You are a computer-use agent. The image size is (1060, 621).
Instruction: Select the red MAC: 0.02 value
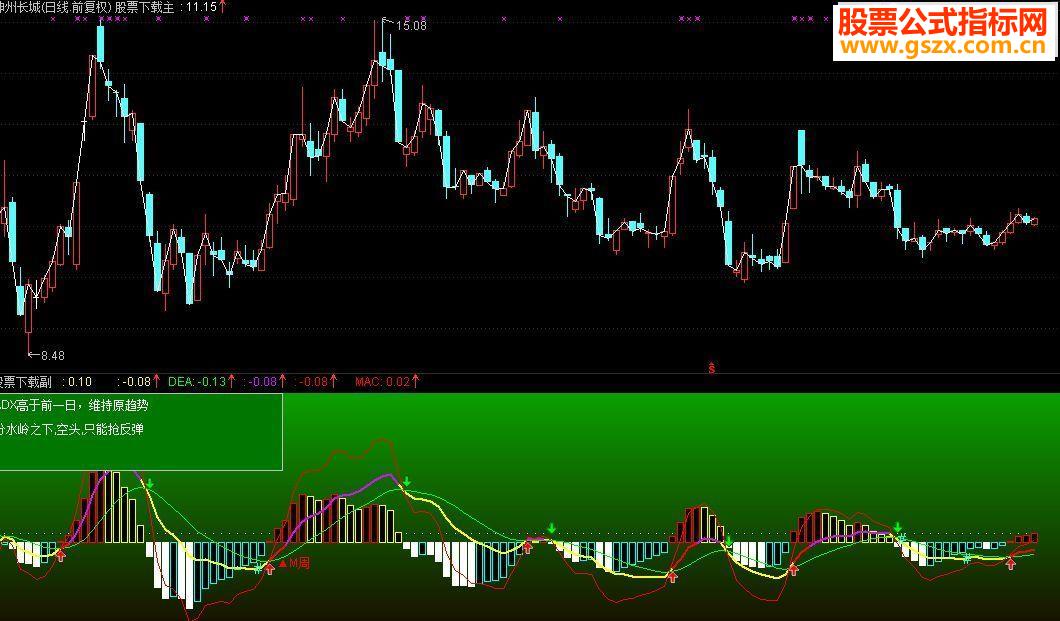pyautogui.click(x=383, y=382)
